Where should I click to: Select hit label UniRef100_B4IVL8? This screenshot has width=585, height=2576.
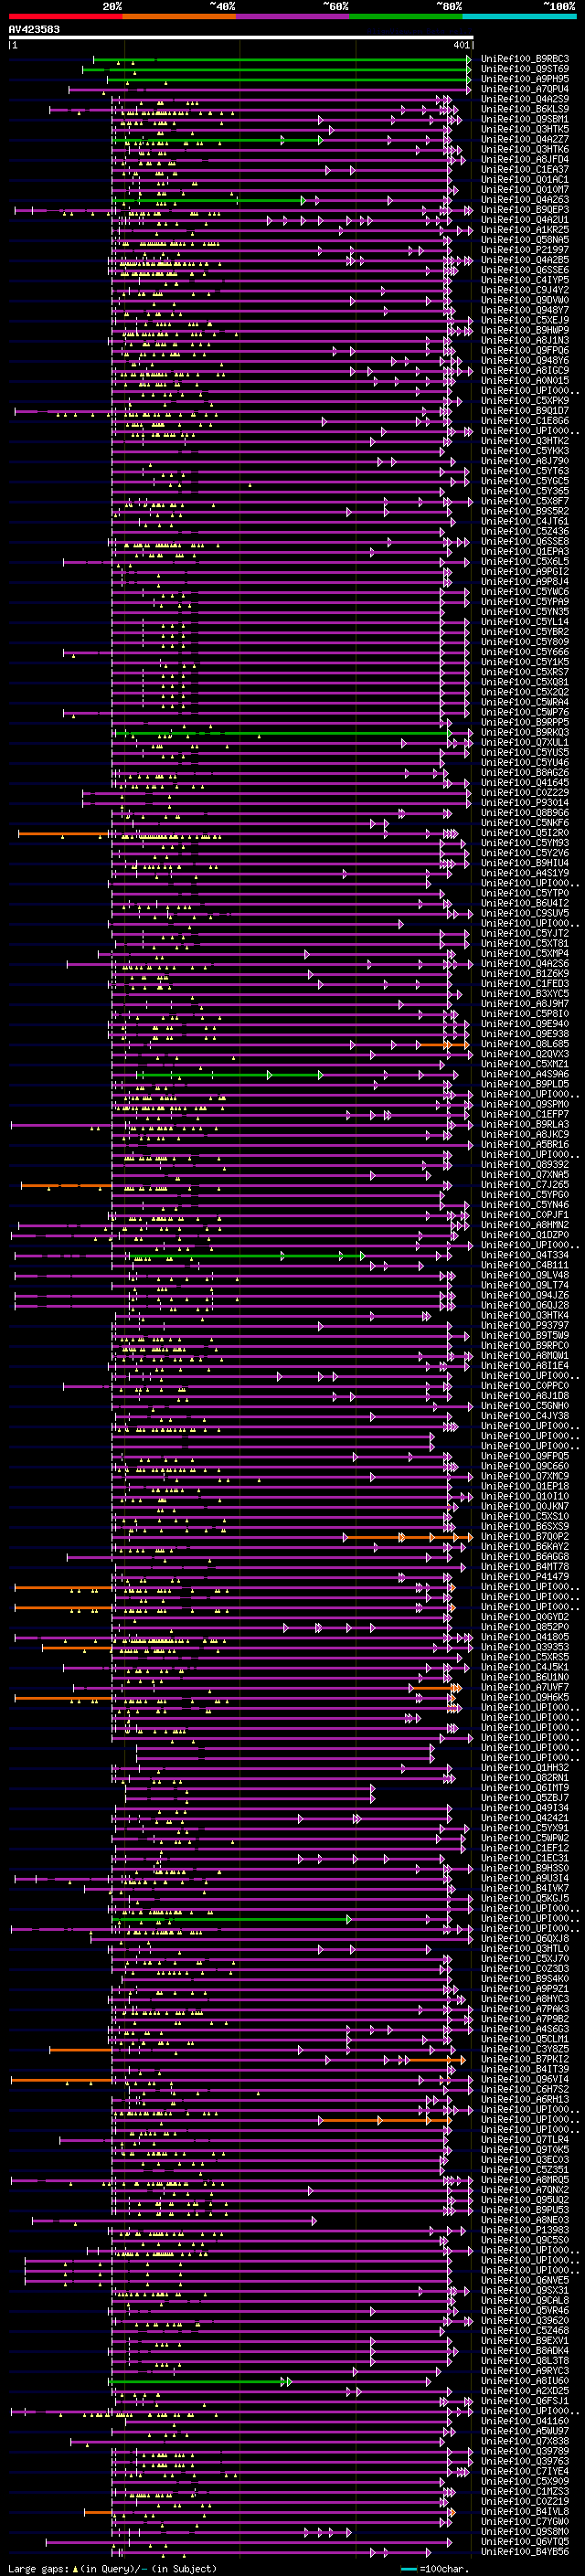(x=525, y=2511)
